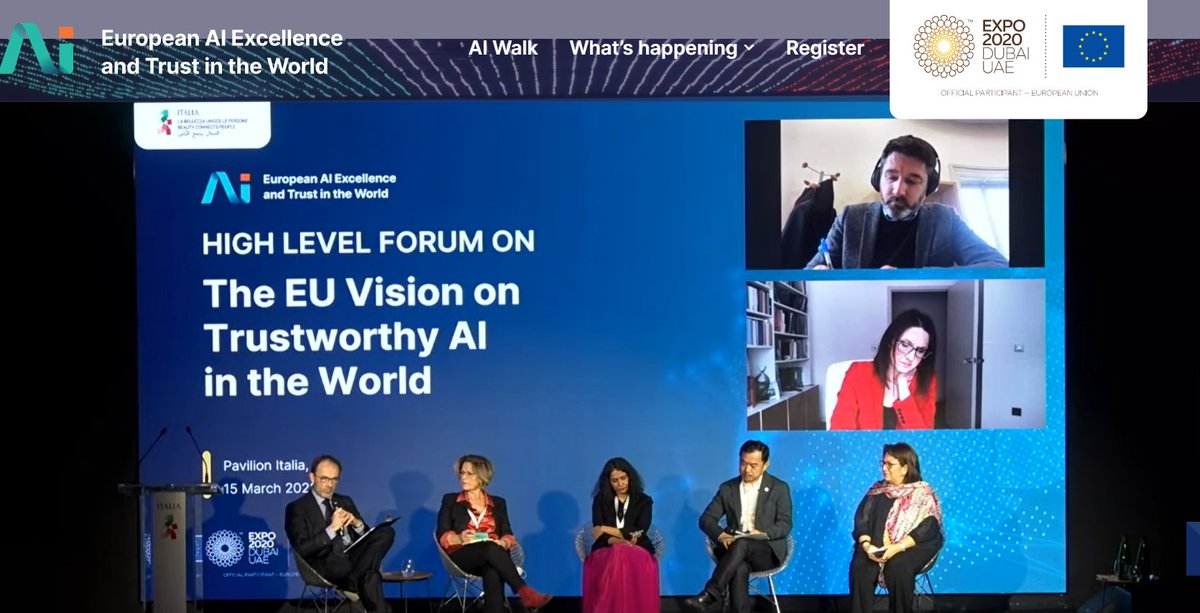Open the AI Walk page
Viewport: 1200px width, 613px height.
(x=504, y=47)
